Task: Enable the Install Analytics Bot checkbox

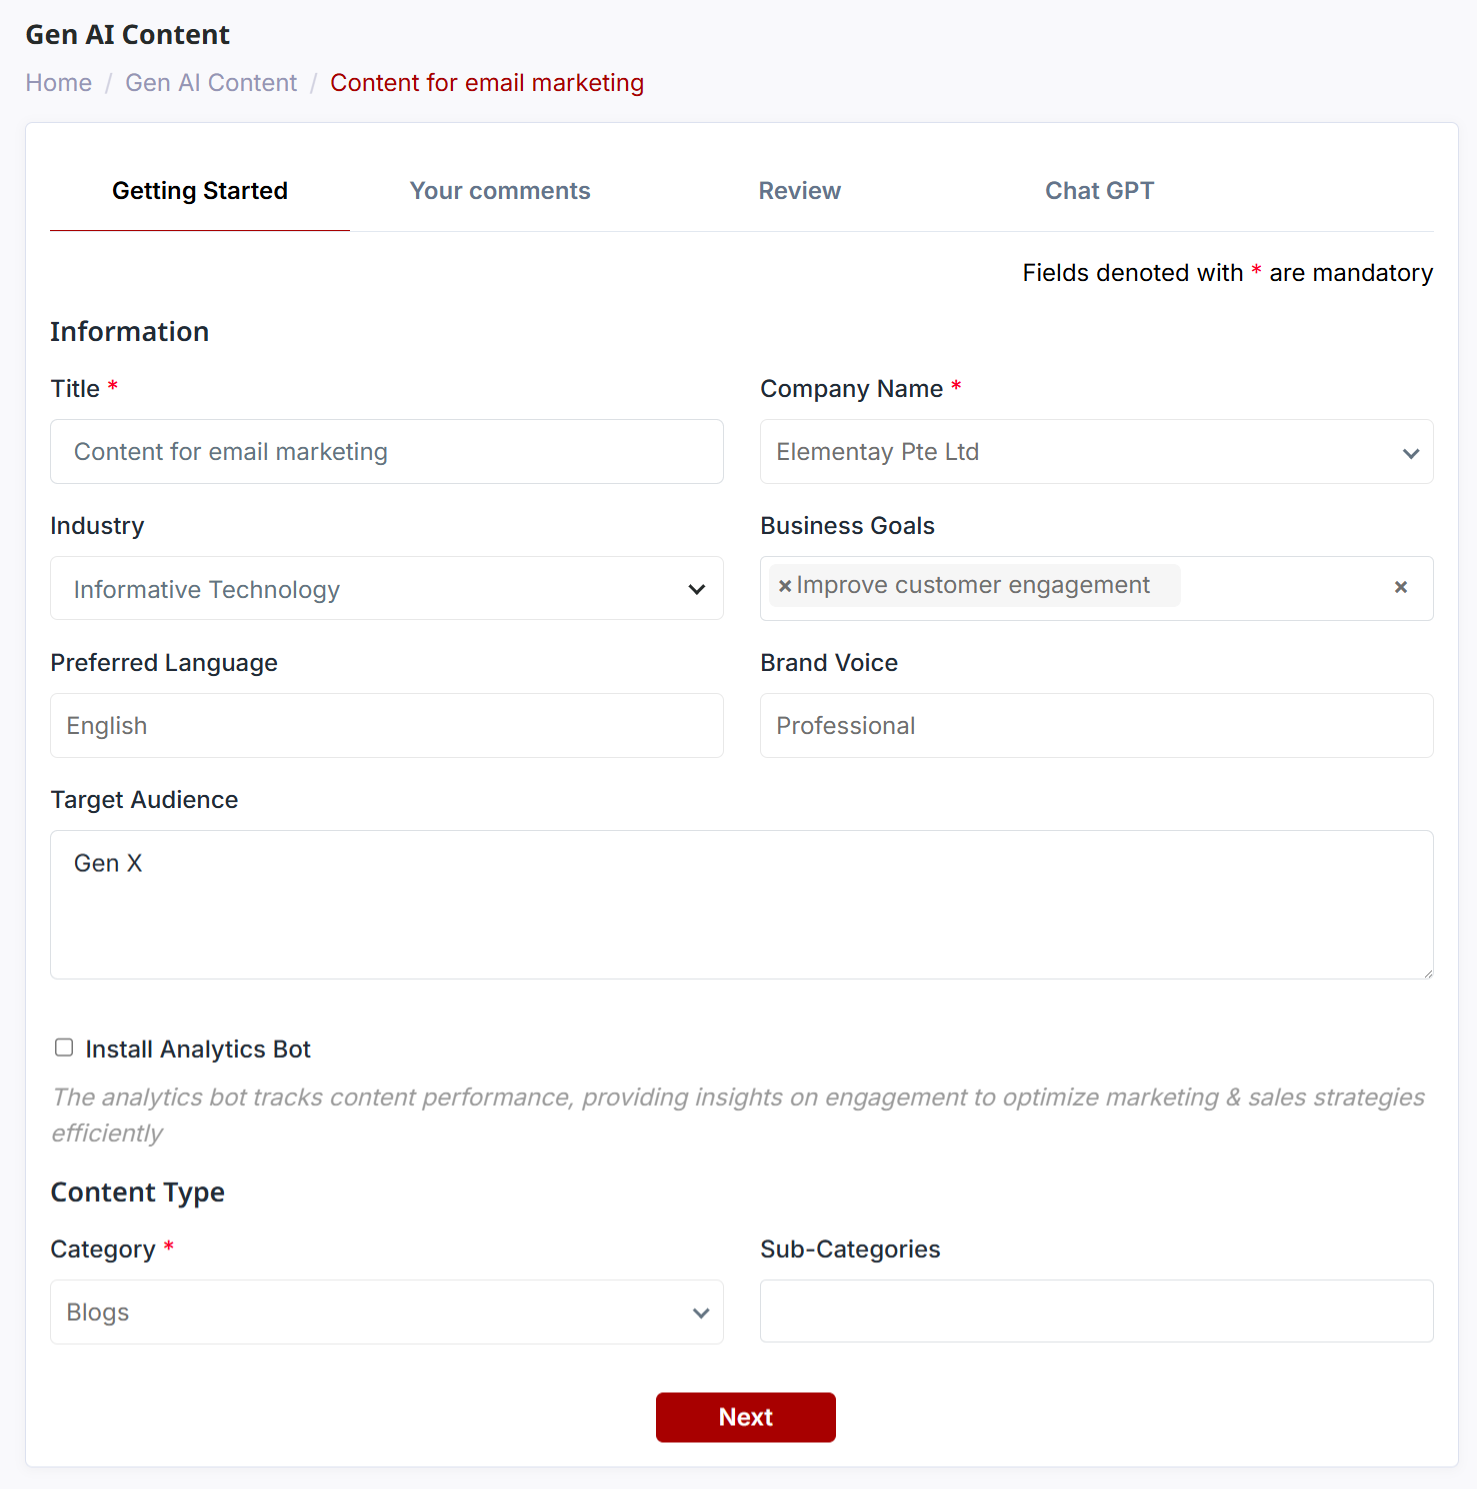Action: point(64,1047)
